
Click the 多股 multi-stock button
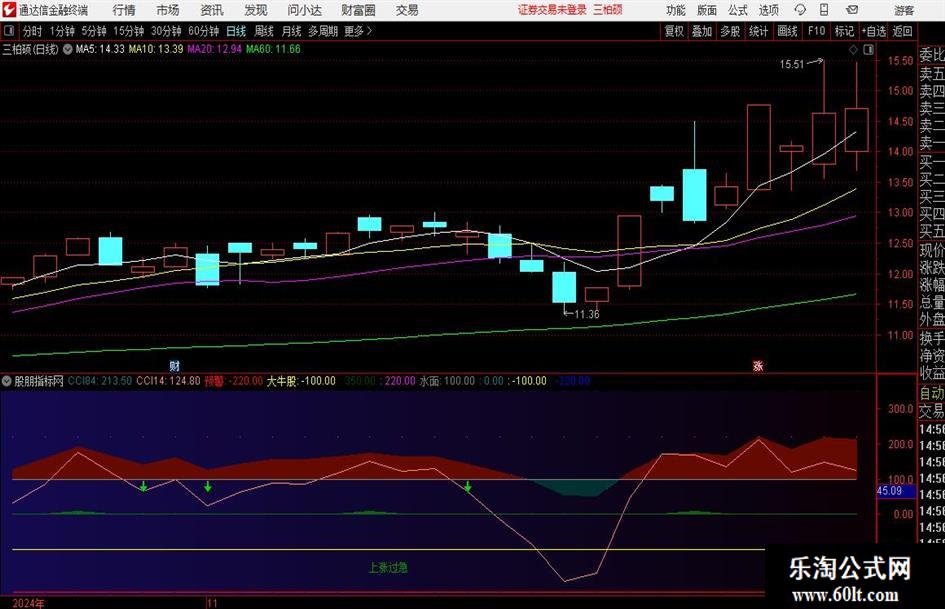tap(730, 31)
